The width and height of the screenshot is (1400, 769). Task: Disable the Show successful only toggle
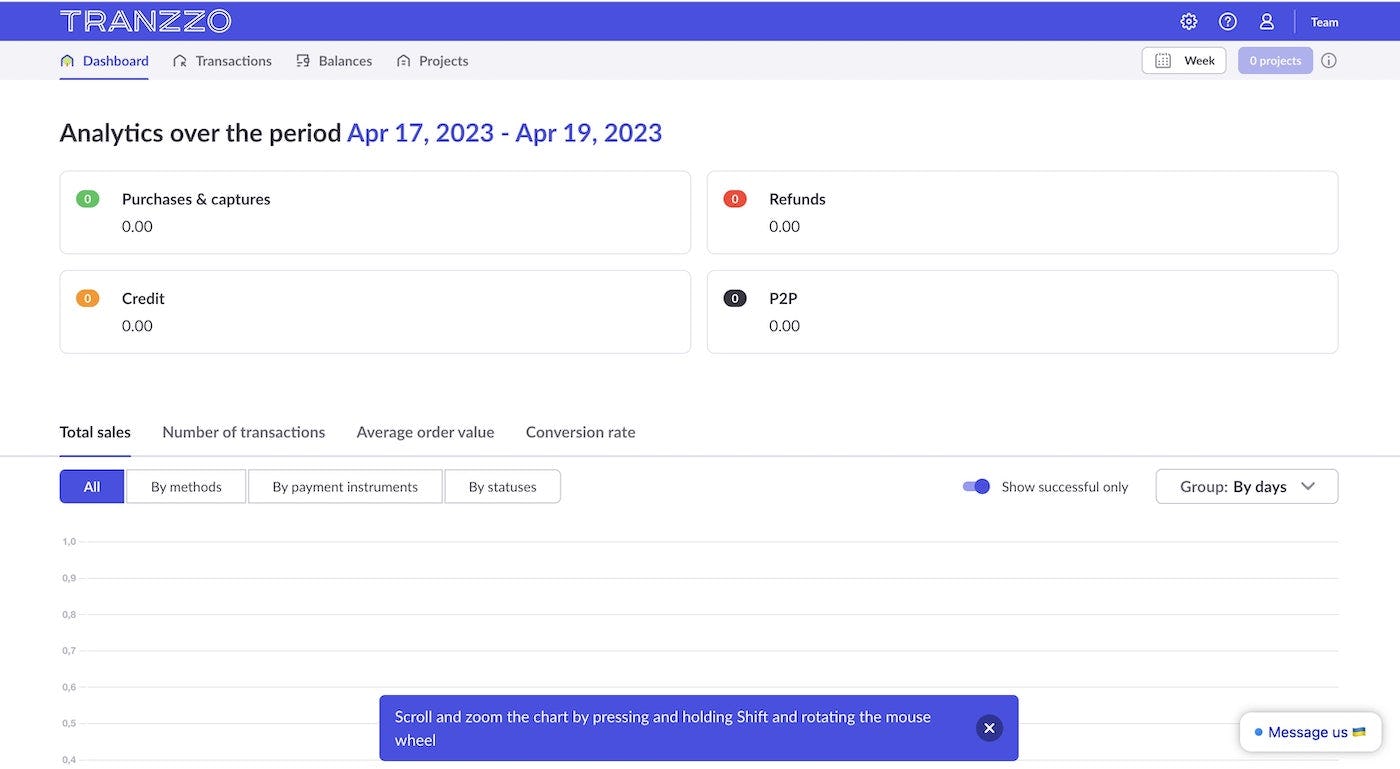pos(975,486)
